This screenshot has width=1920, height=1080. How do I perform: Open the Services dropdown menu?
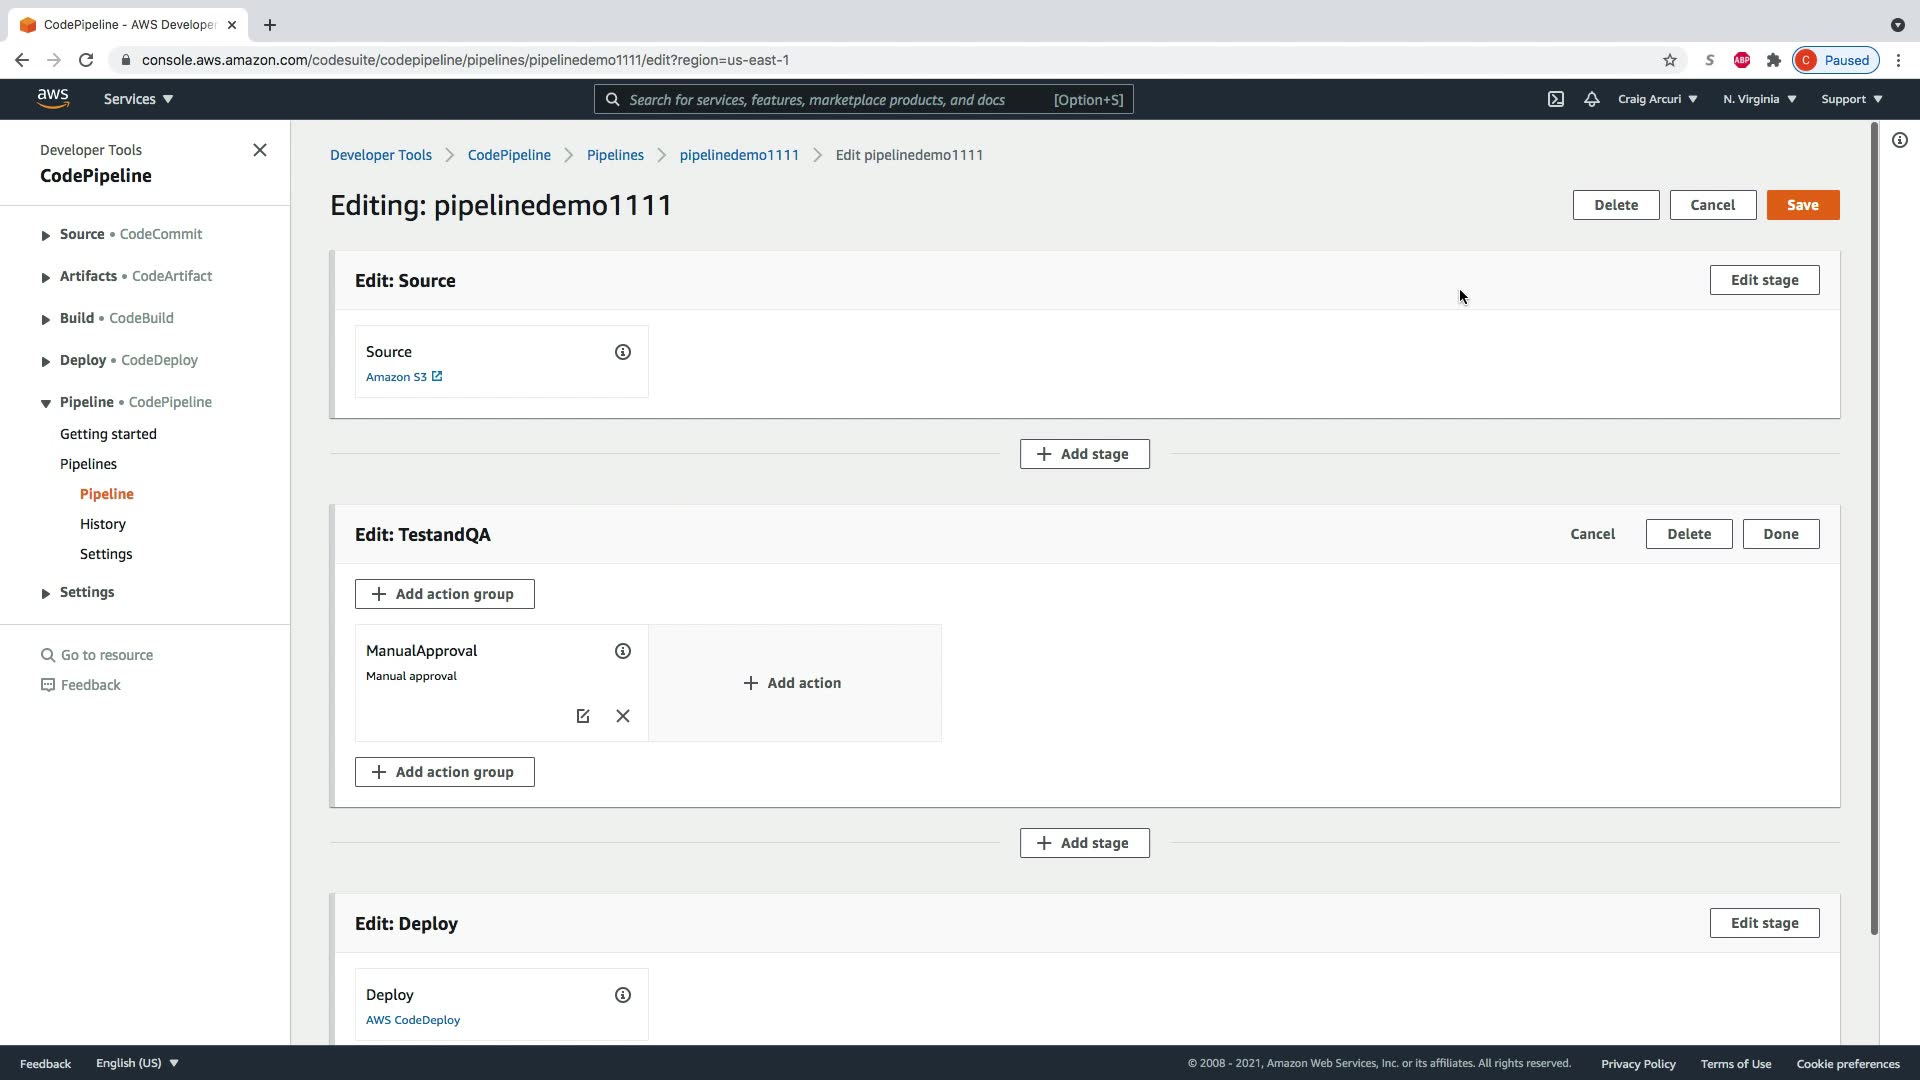(138, 99)
